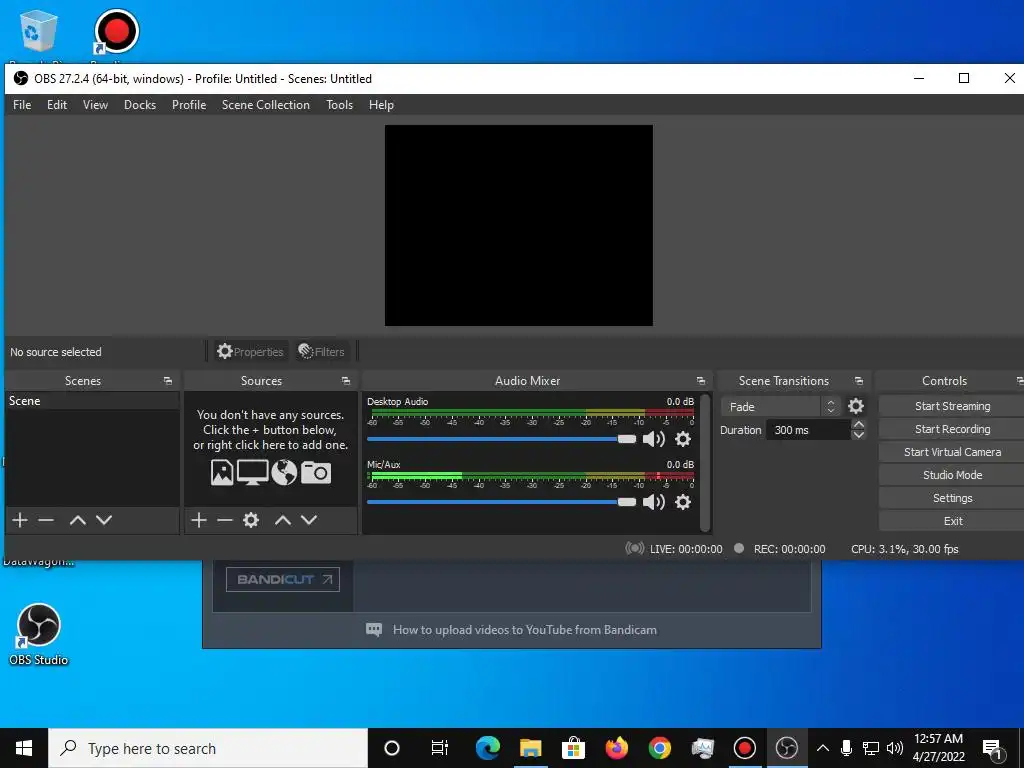Open the Docks menu
1024x768 pixels.
[140, 104]
